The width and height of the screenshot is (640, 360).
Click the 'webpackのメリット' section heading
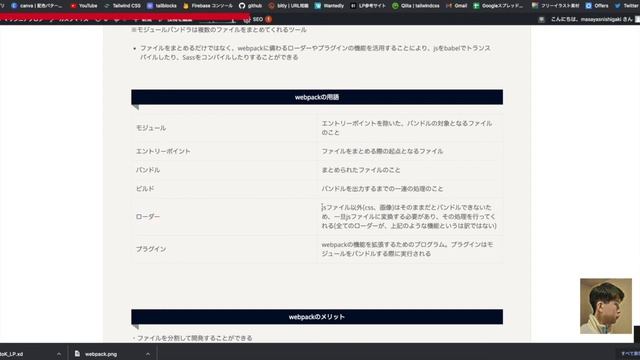click(317, 317)
